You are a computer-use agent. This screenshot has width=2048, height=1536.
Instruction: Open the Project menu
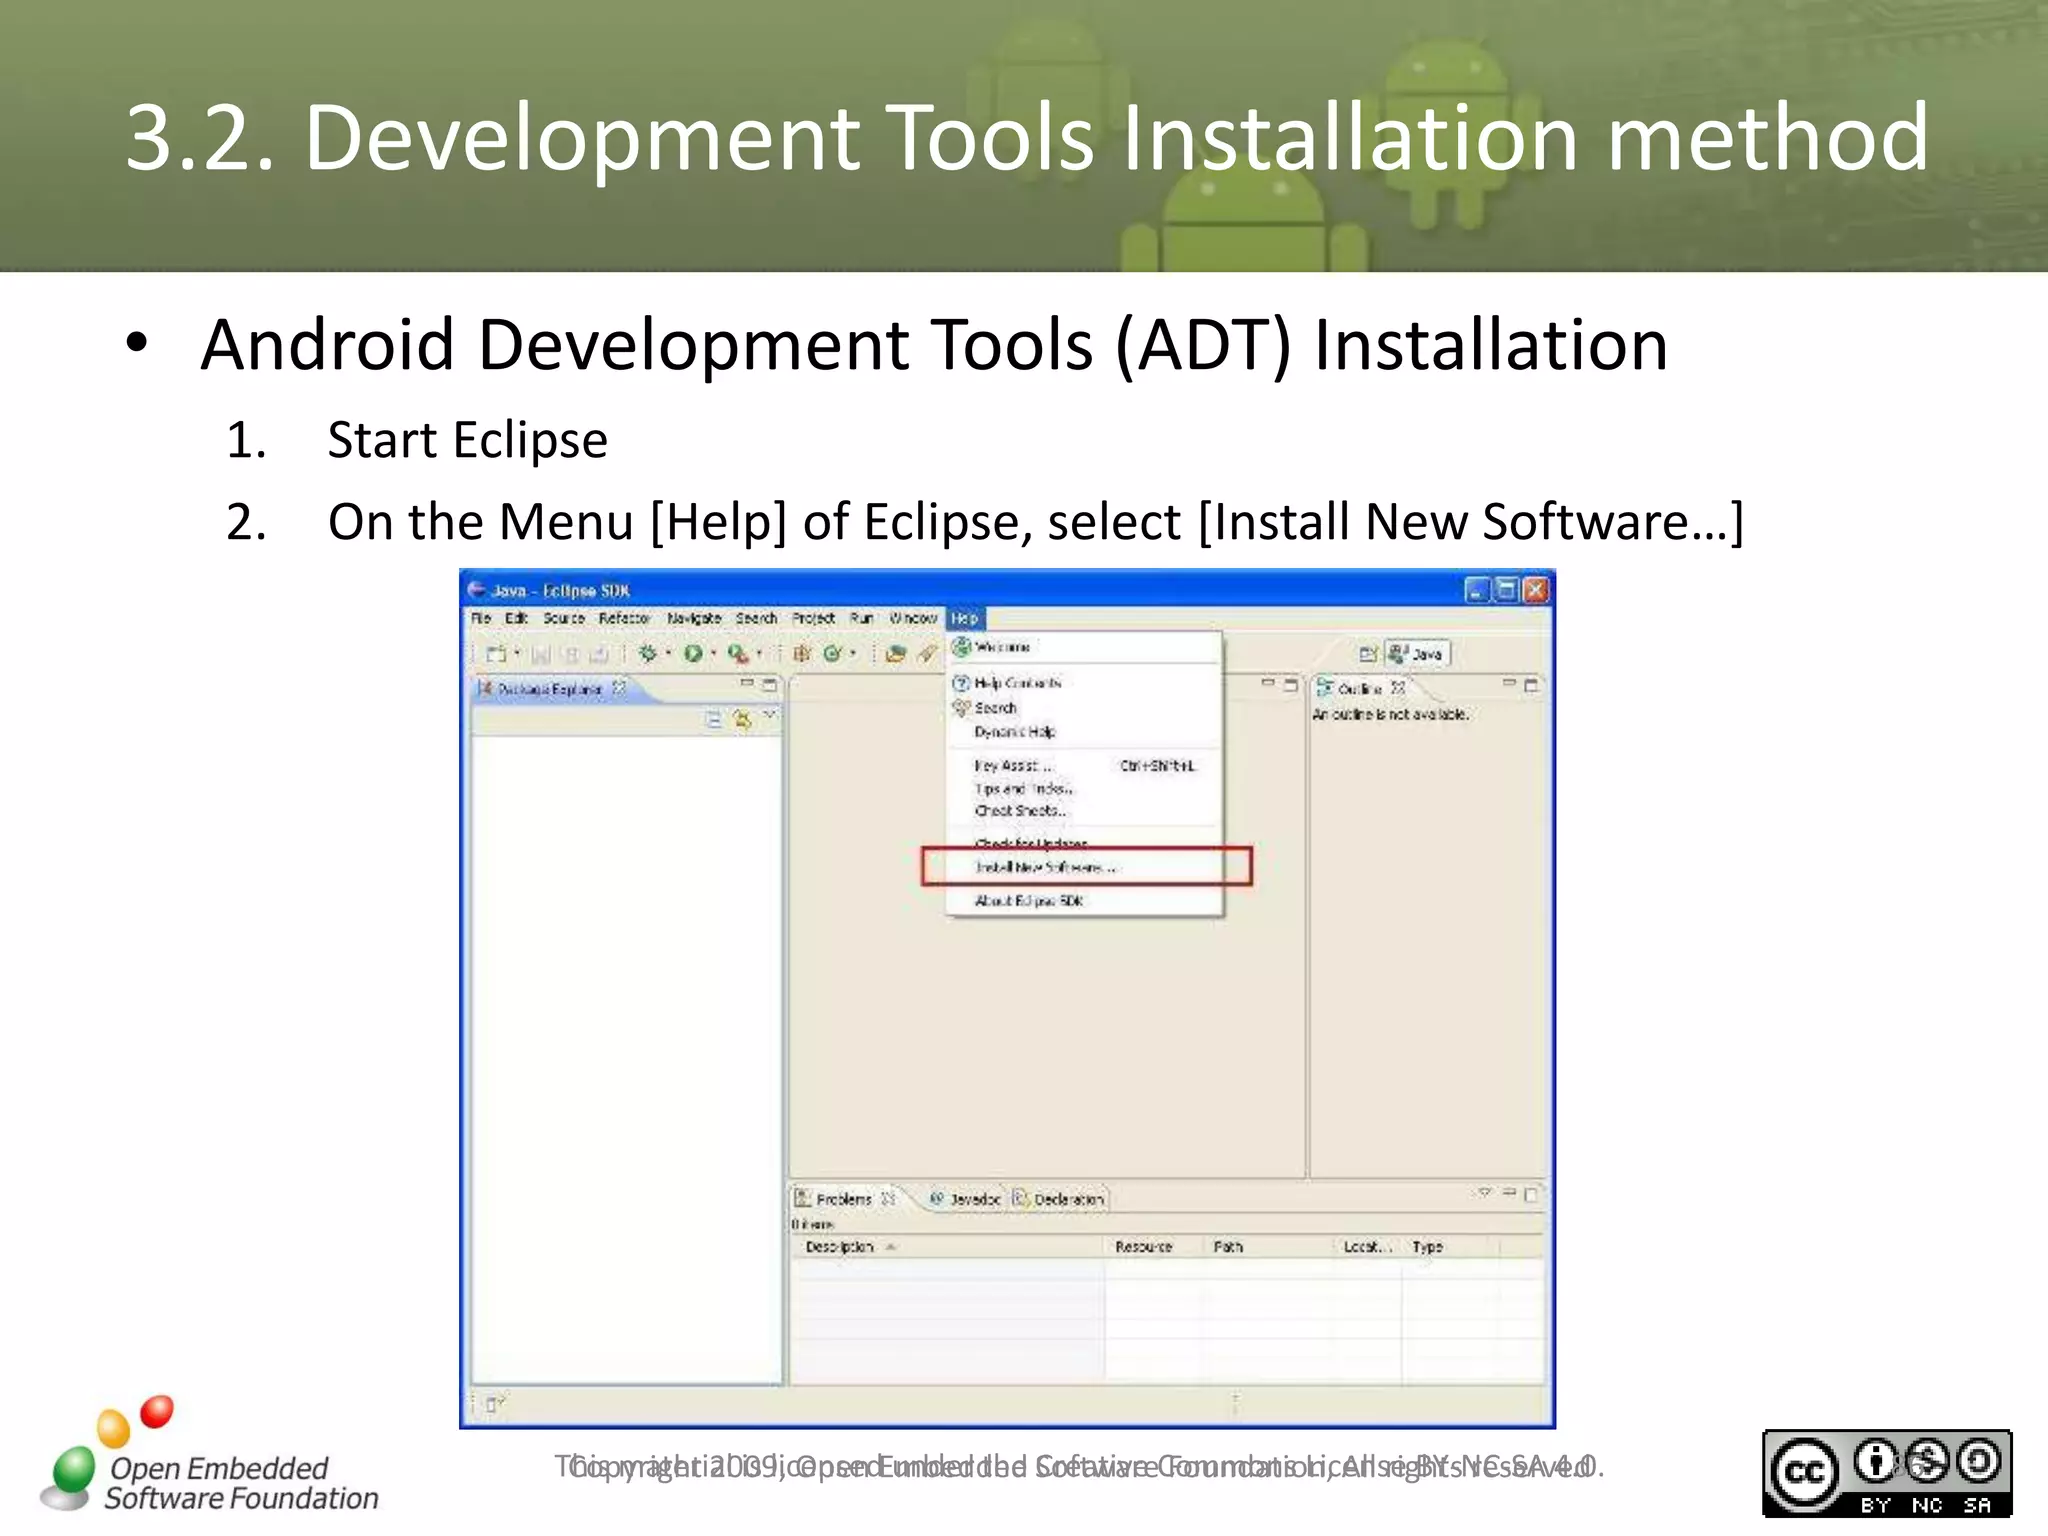tap(813, 618)
